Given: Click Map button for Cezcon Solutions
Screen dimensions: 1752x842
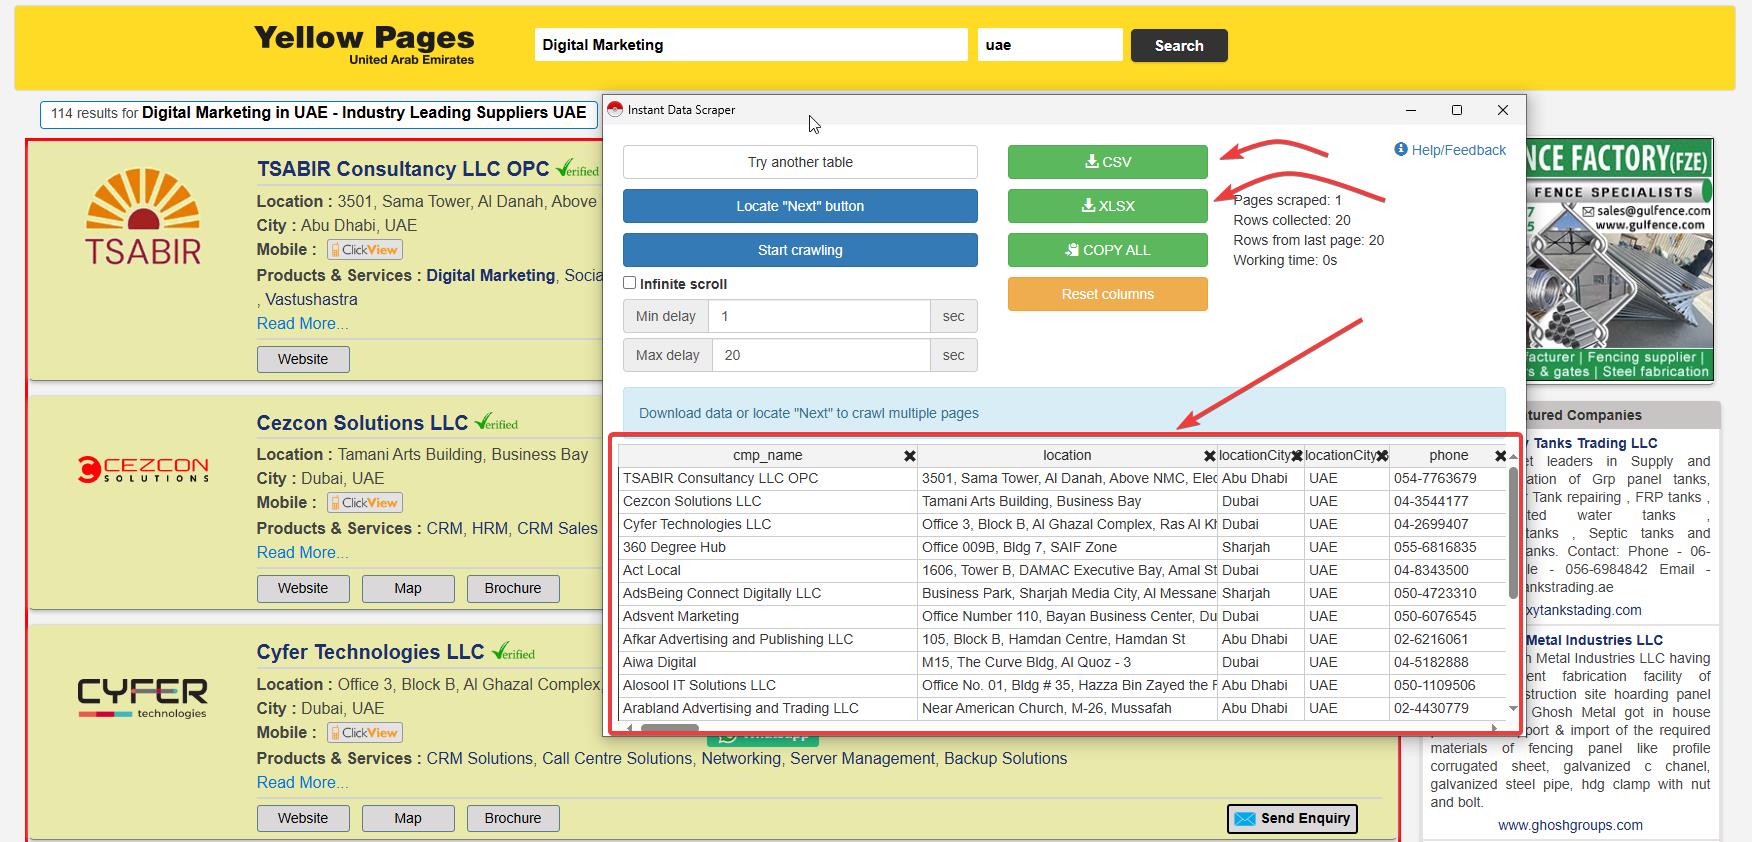Looking at the screenshot, I should point(408,588).
